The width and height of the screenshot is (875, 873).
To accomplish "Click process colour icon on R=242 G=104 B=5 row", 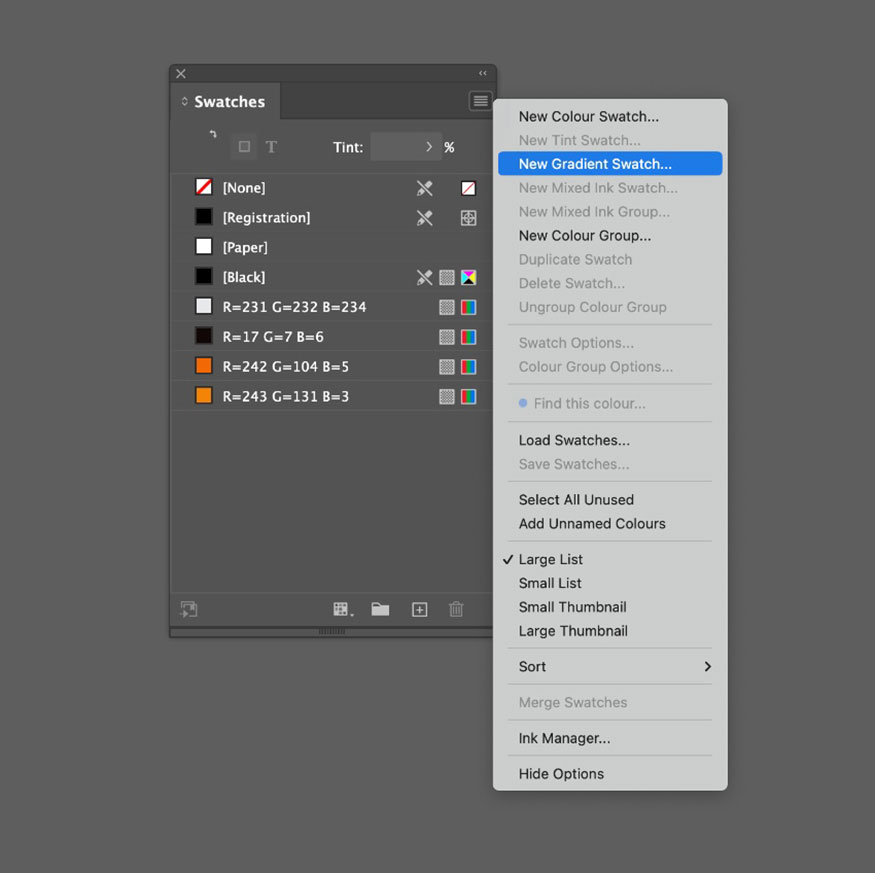I will point(446,367).
